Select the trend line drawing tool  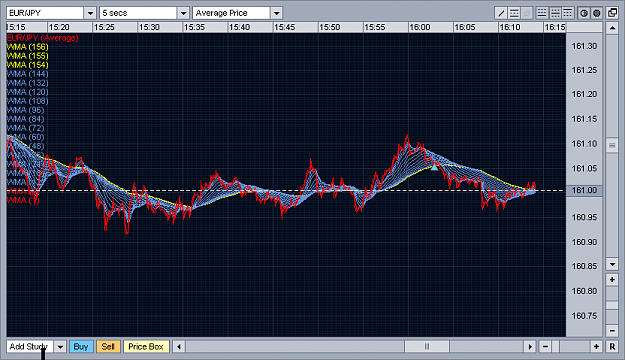tap(501, 13)
